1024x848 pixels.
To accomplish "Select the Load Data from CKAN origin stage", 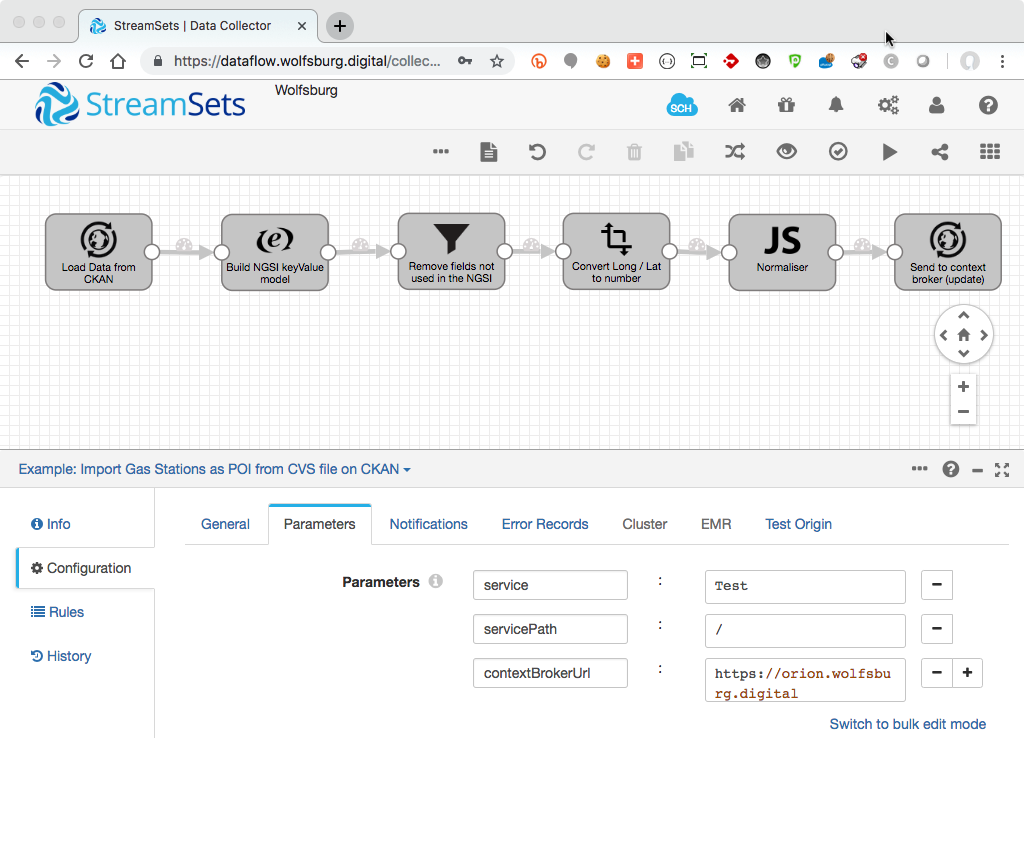I will click(98, 251).
